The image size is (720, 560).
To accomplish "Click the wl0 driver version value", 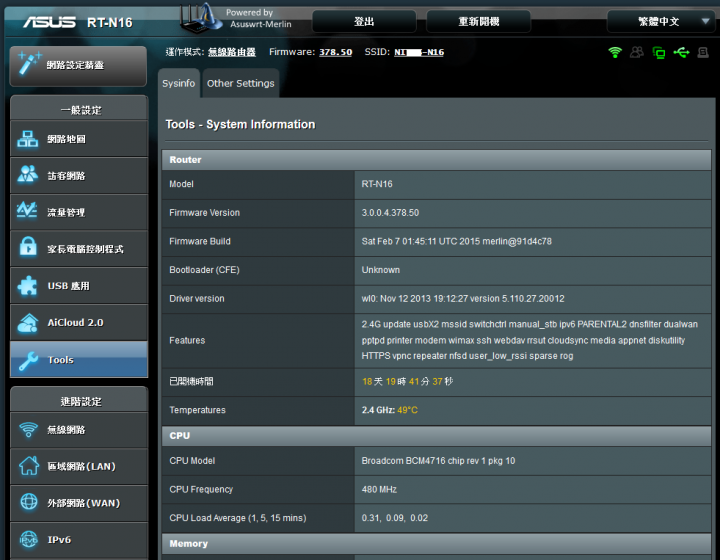I will pos(463,299).
